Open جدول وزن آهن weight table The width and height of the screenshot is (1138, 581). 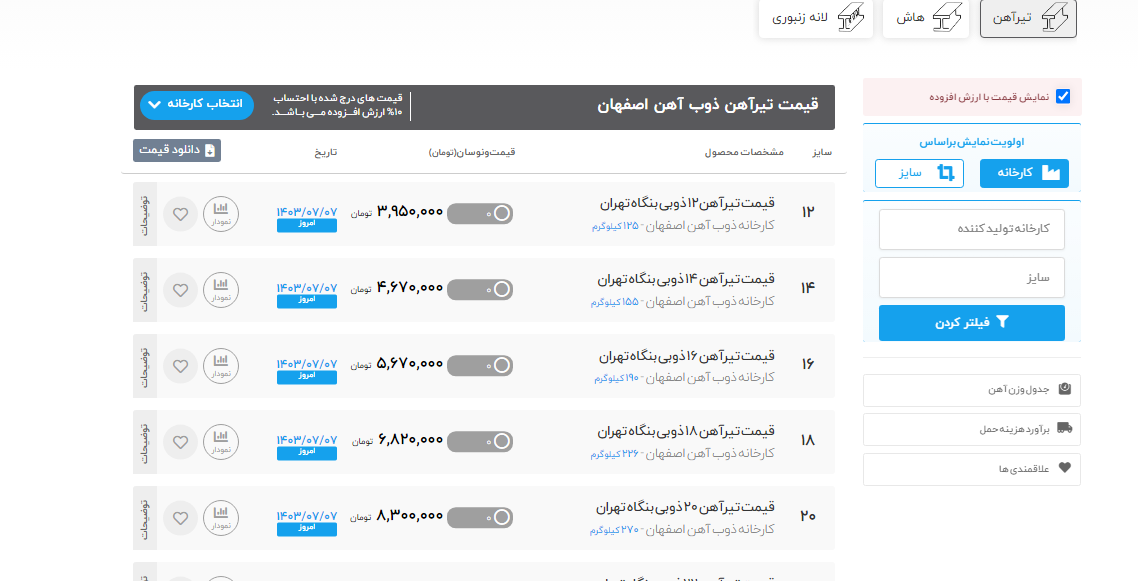[x=971, y=389]
